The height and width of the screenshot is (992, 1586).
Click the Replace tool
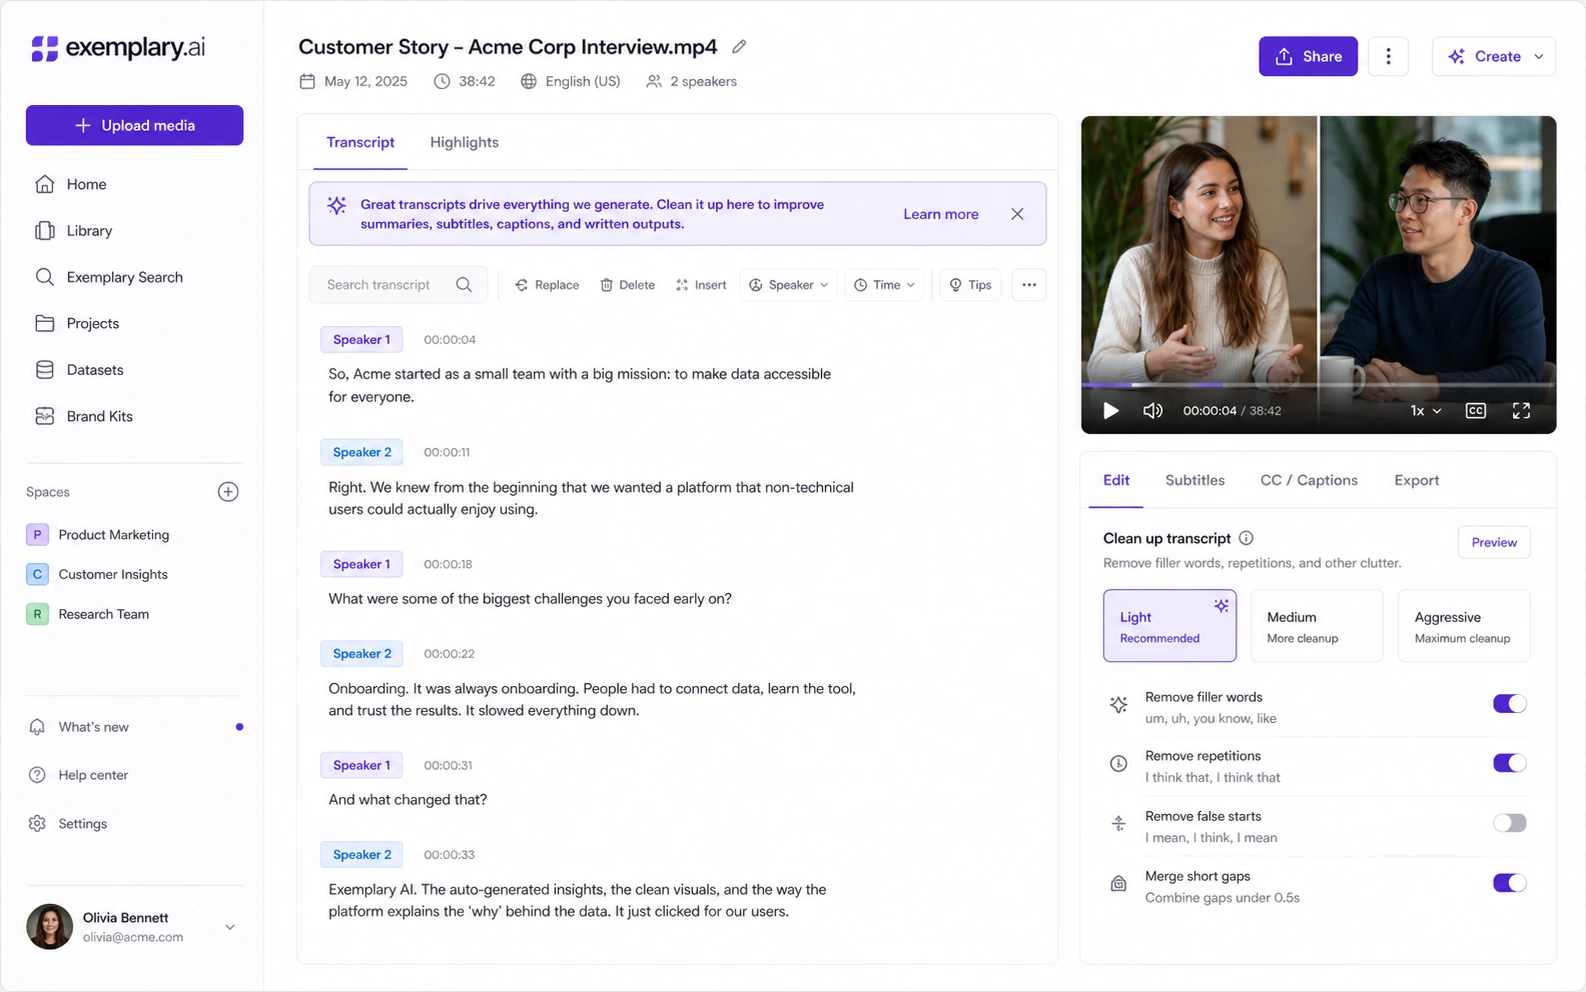[547, 285]
